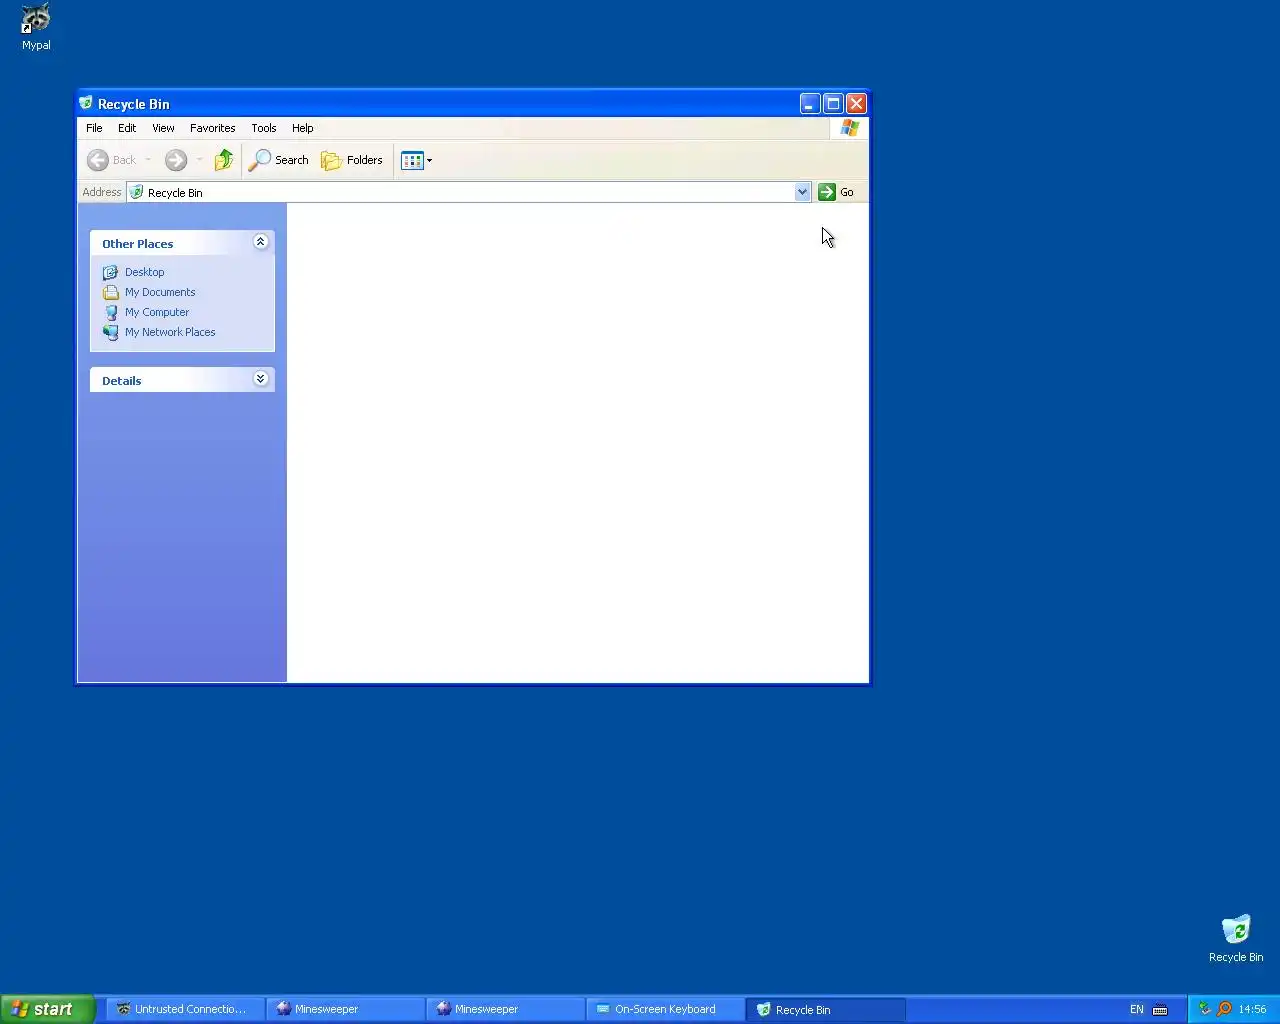Open the Help menu
1280x1024 pixels.
303,128
